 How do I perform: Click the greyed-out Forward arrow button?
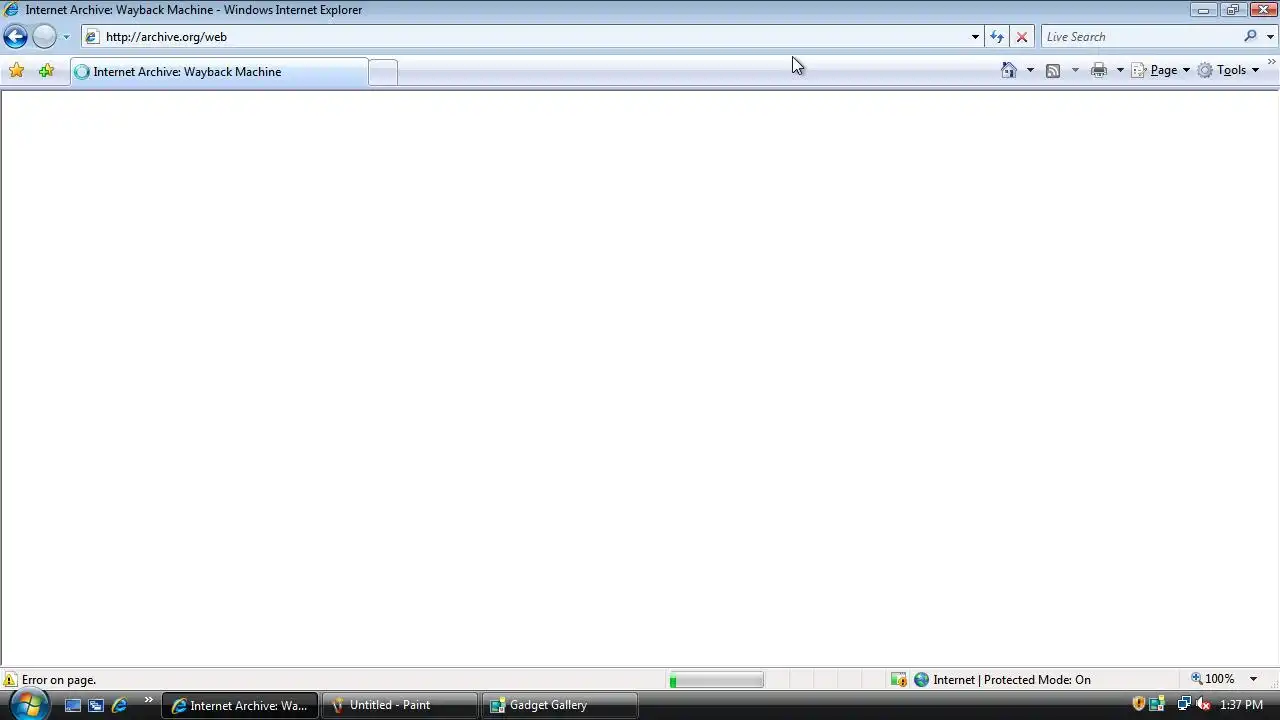[x=44, y=37]
